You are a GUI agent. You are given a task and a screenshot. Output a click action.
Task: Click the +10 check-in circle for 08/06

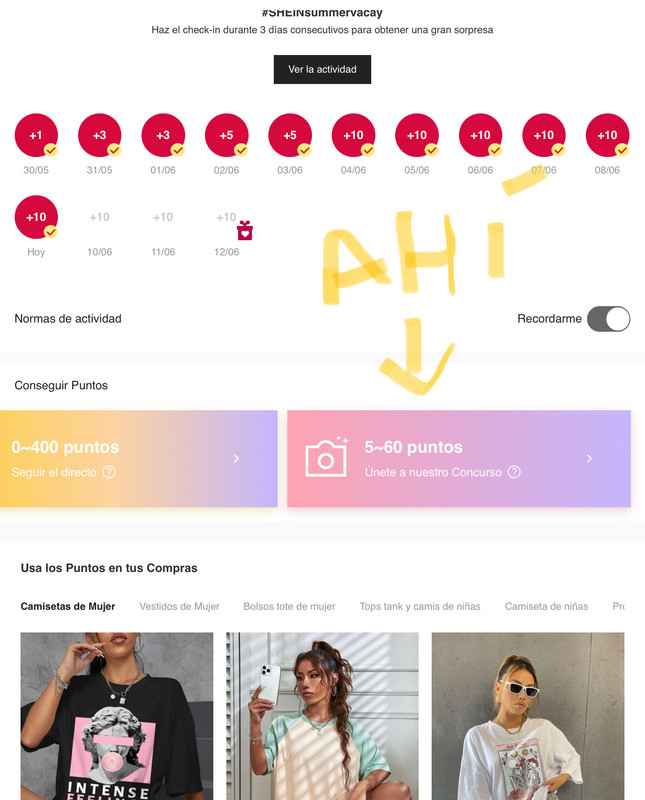coord(607,135)
